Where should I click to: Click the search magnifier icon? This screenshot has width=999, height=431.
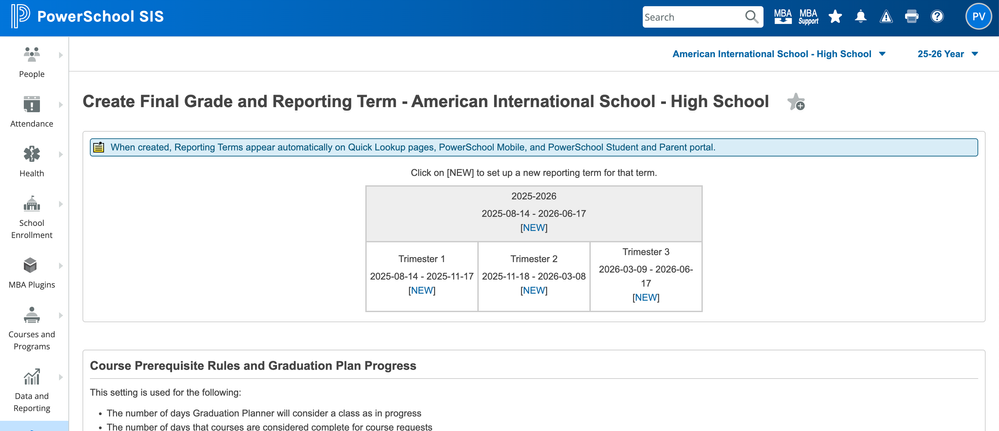click(x=753, y=17)
